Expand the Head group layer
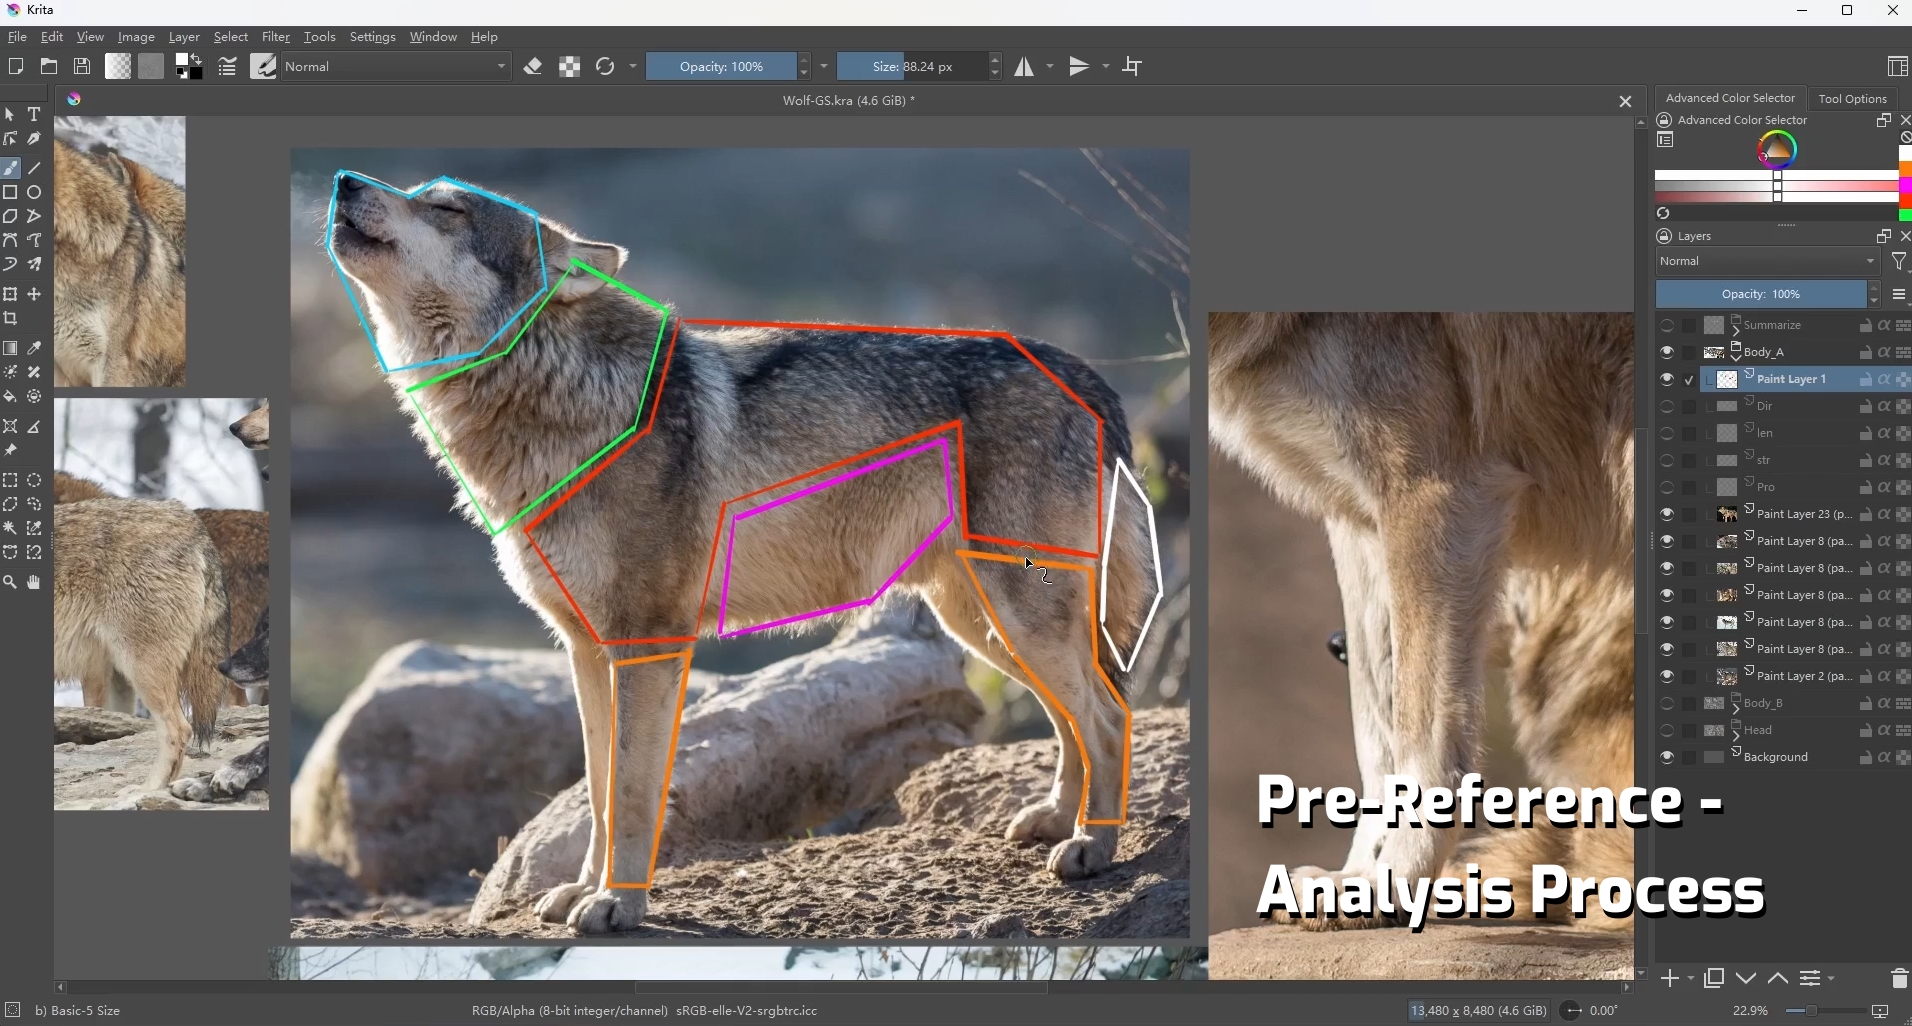Image resolution: width=1912 pixels, height=1026 pixels. point(1737,732)
